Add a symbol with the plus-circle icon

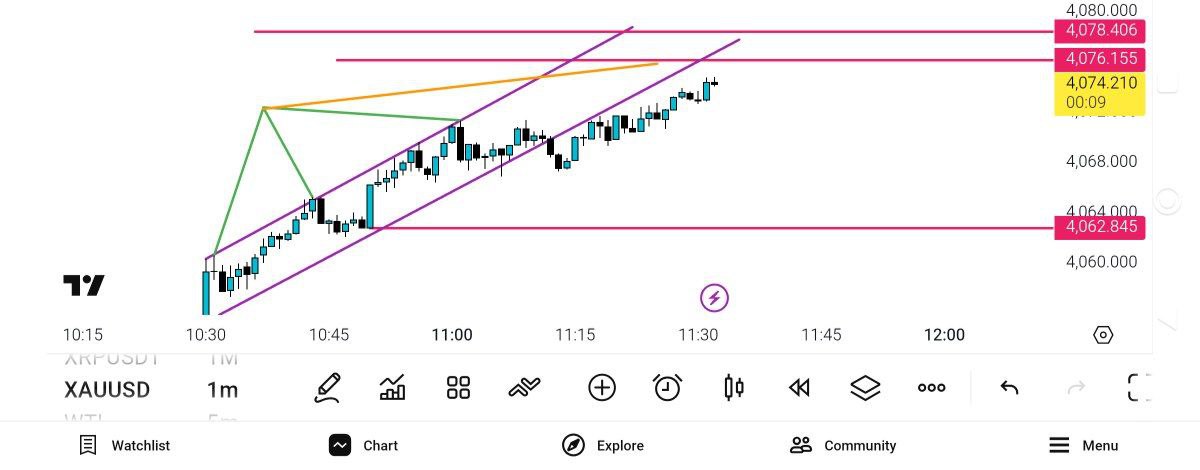(601, 387)
